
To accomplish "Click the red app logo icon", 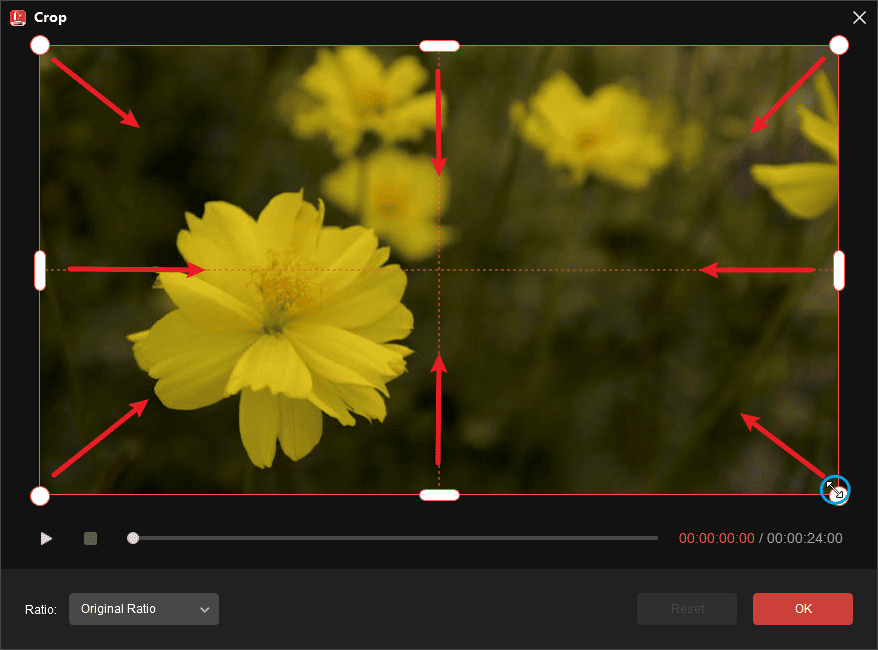I will point(18,18).
